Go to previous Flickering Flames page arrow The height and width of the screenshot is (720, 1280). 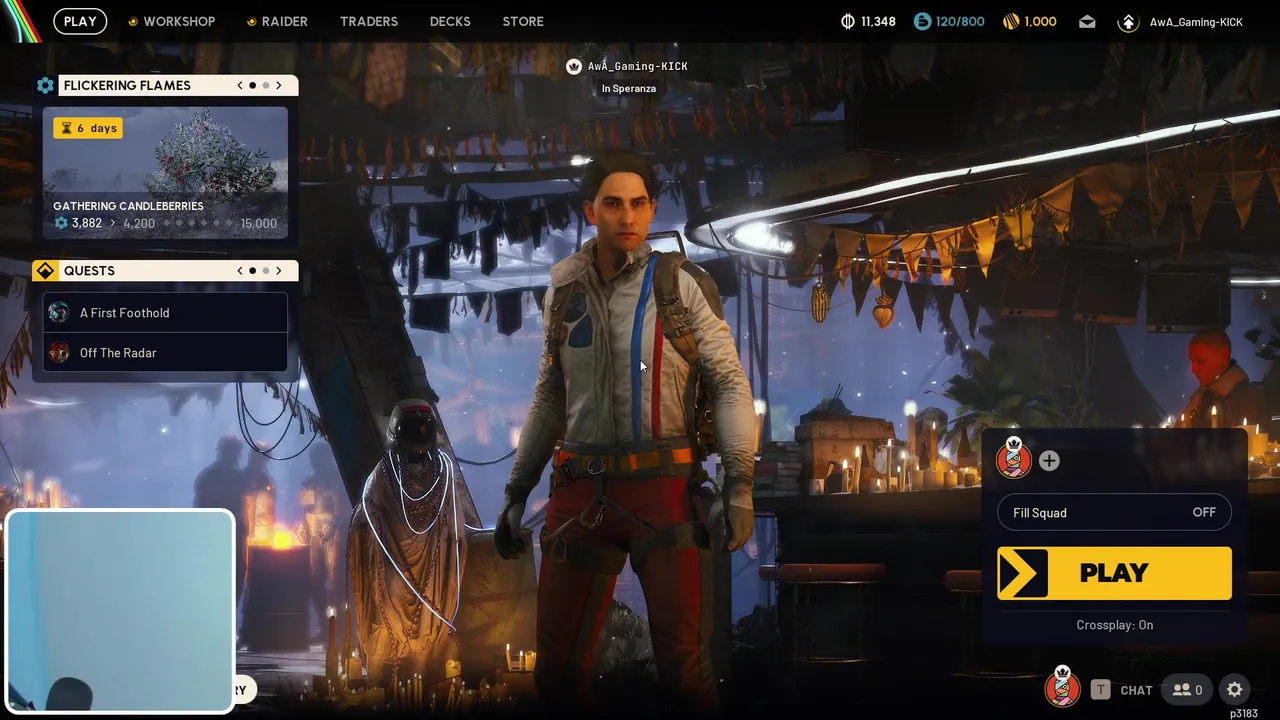tap(240, 86)
